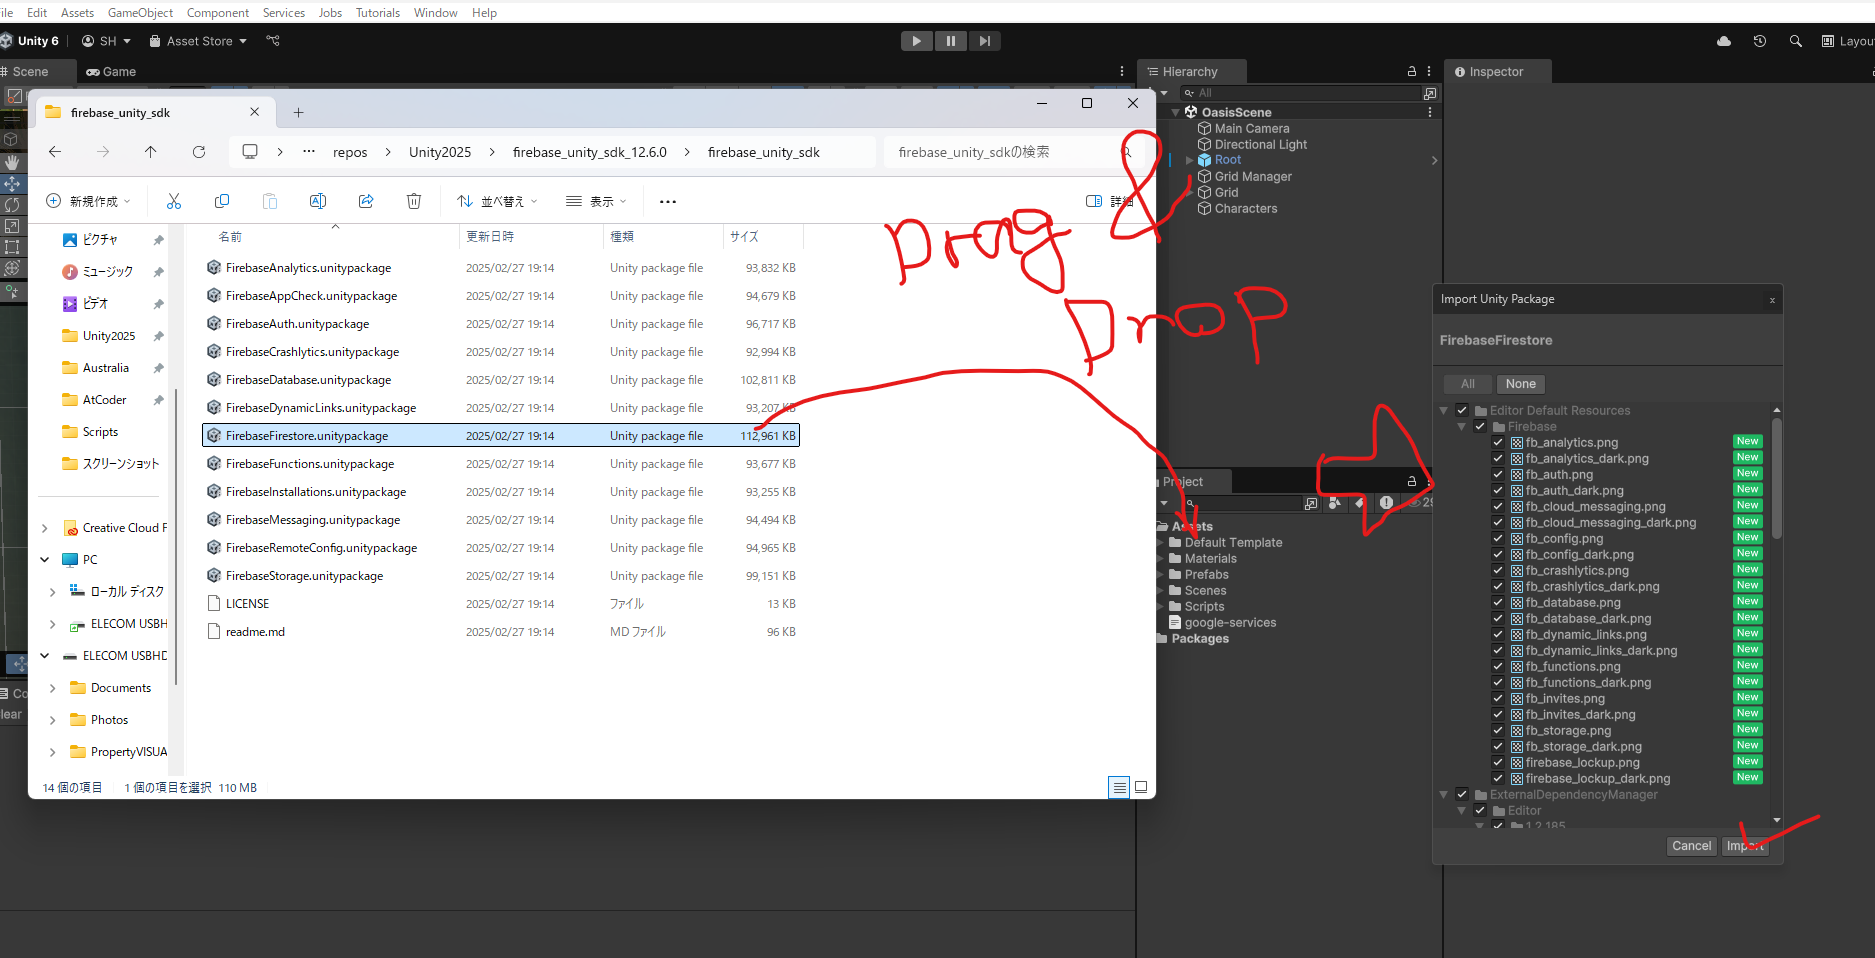Select the Scale tool

[13, 225]
